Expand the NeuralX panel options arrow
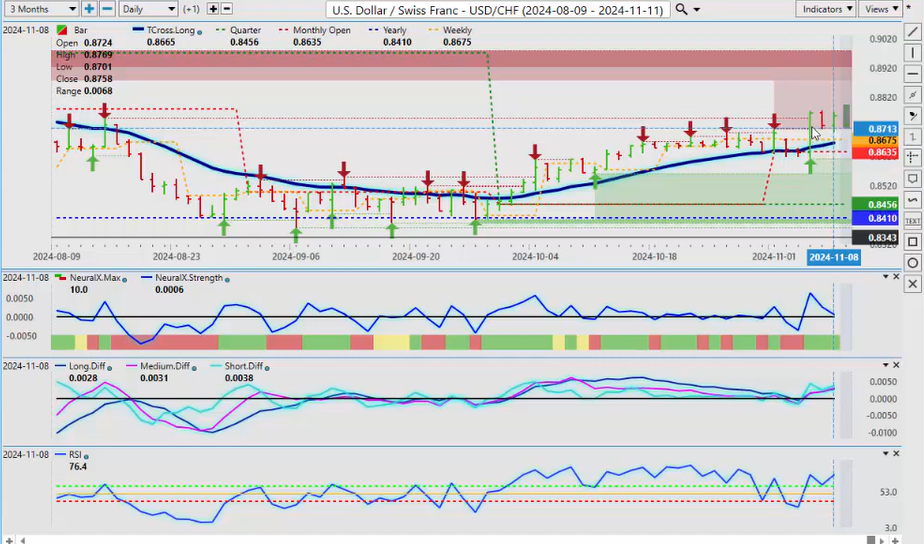 pyautogui.click(x=883, y=277)
